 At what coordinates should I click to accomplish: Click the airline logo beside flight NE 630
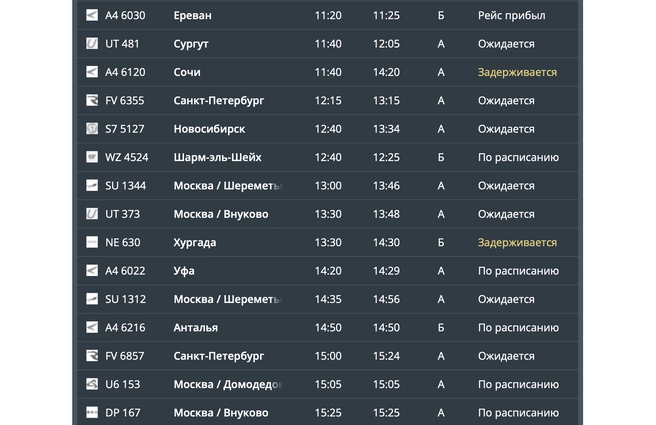[92, 242]
